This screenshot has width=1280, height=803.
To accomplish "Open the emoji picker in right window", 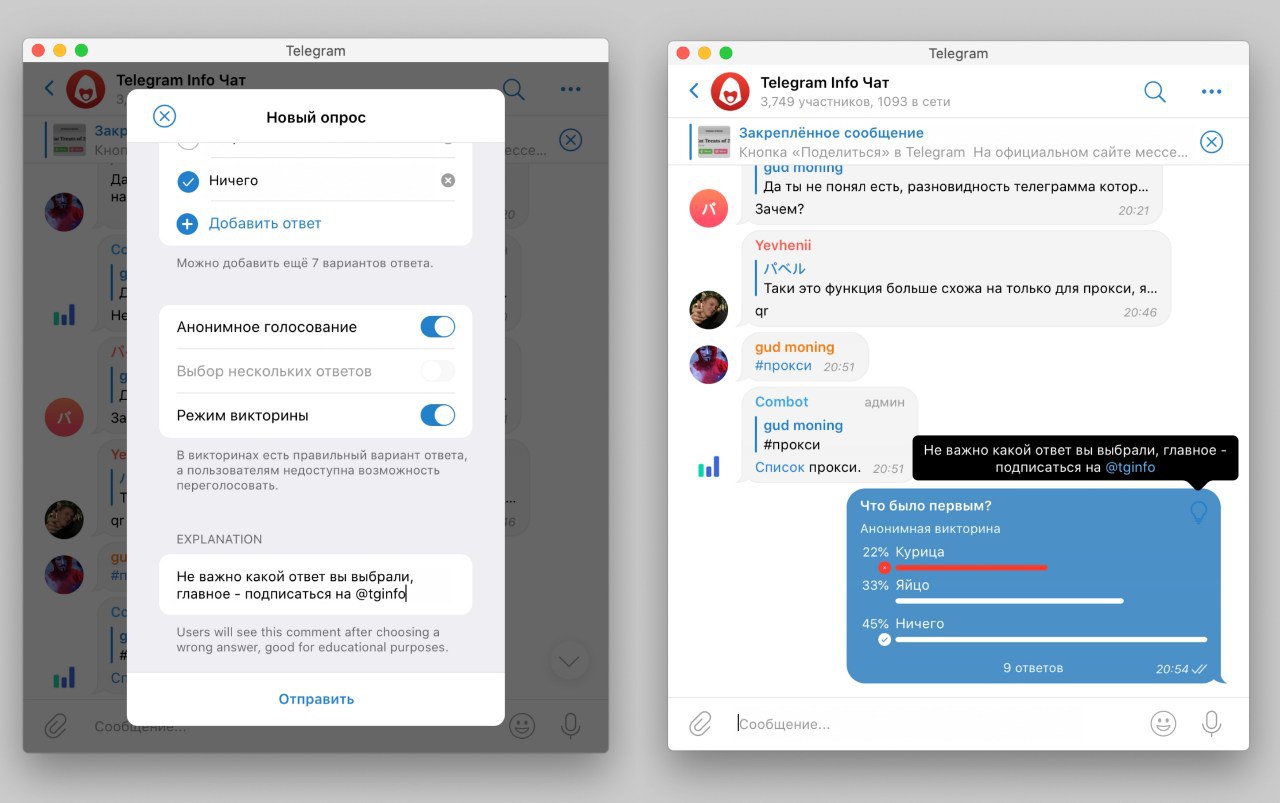I will pyautogui.click(x=1163, y=723).
